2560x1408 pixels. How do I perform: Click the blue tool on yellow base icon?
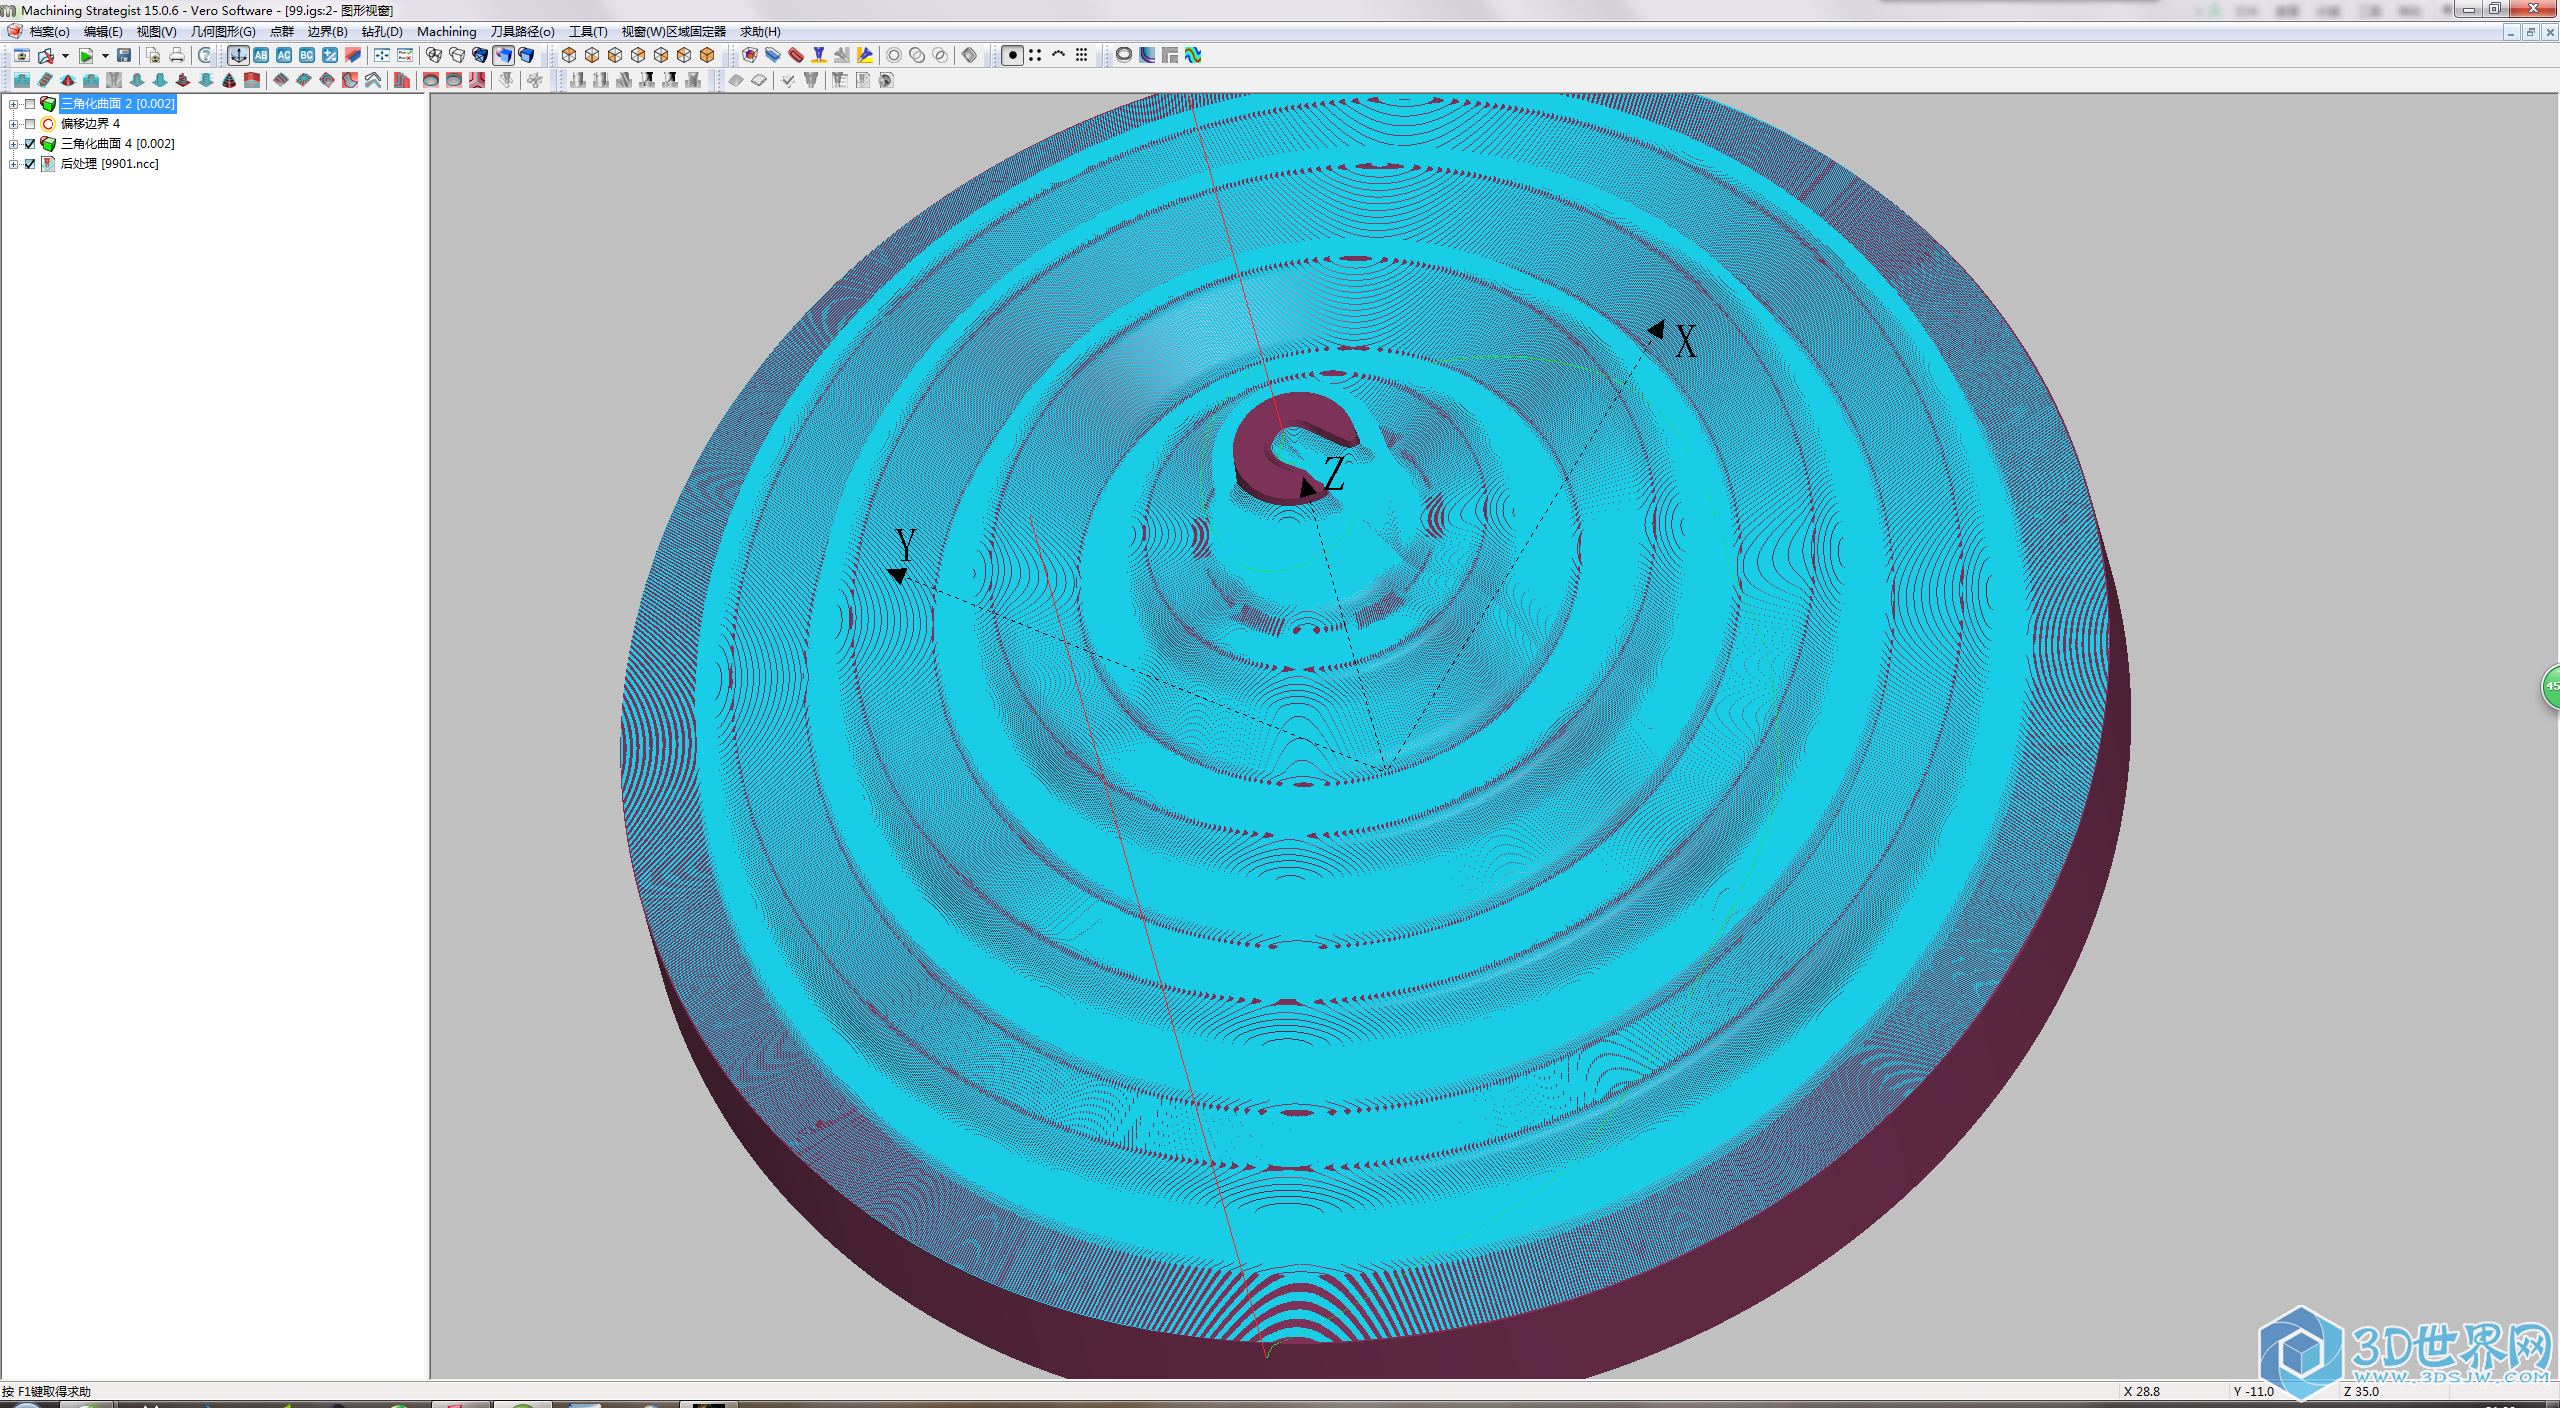point(818,55)
